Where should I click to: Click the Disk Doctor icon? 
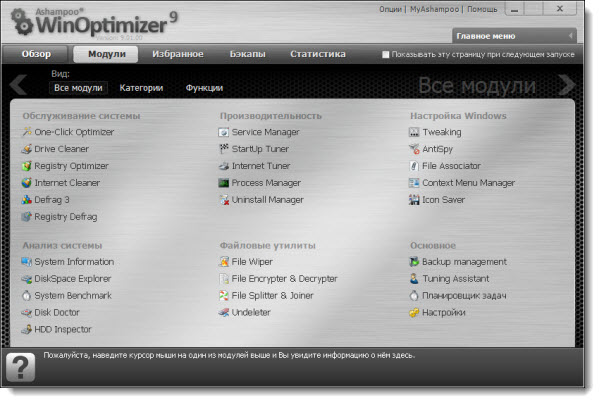coord(27,312)
